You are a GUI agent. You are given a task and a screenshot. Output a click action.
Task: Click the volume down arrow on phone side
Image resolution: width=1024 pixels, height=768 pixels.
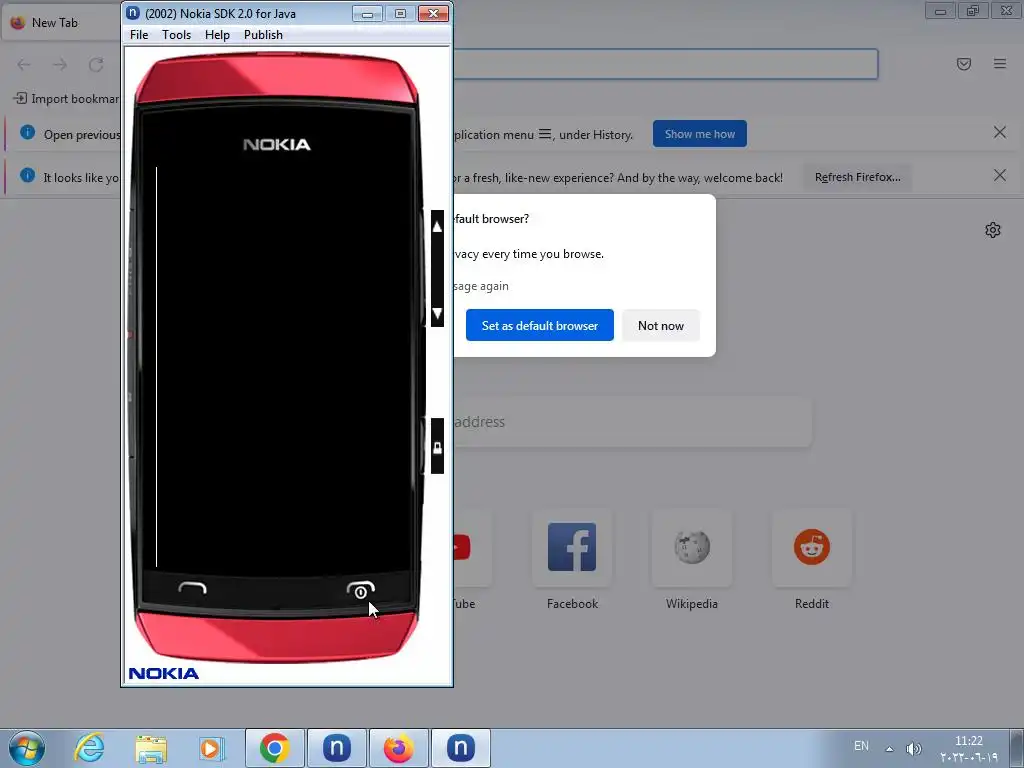click(x=437, y=313)
